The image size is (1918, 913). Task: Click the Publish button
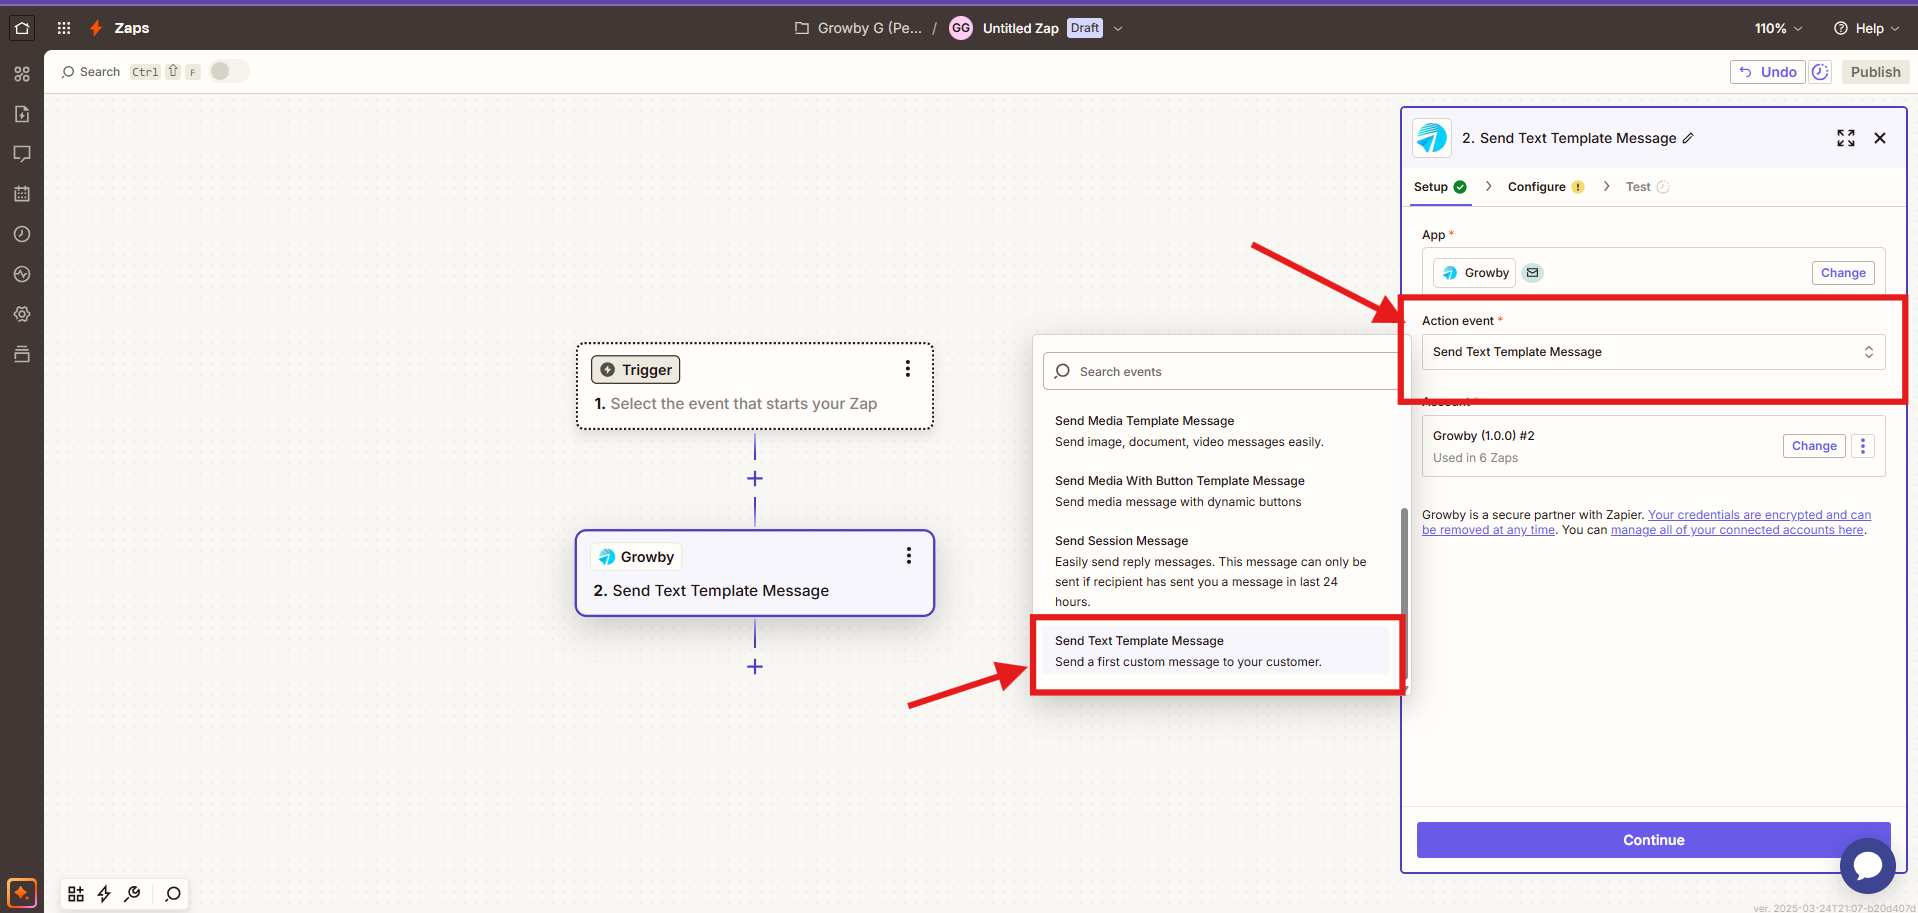click(x=1875, y=72)
